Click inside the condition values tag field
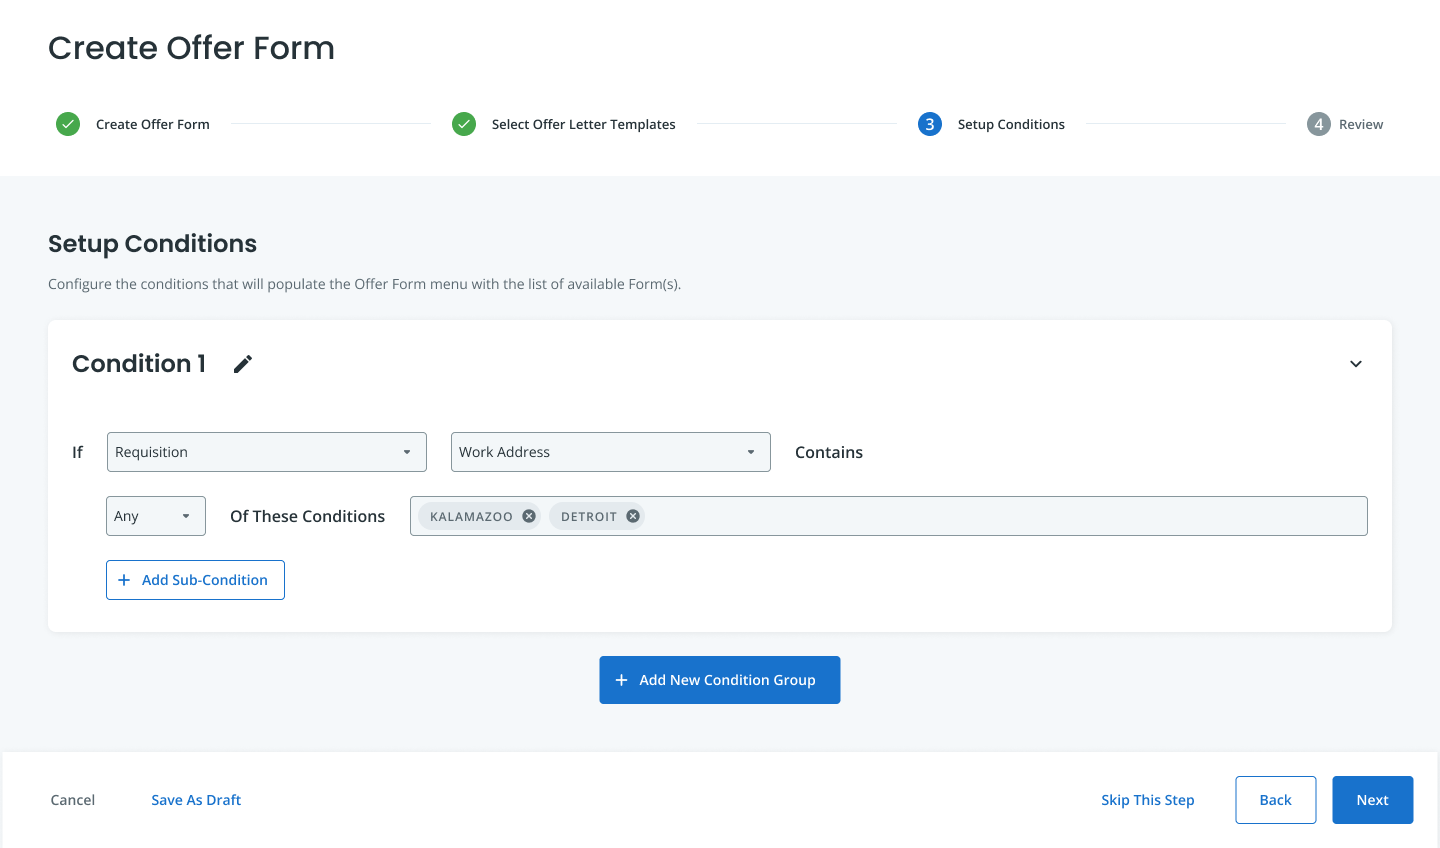Screen dimensions: 1440x848 pos(1000,516)
